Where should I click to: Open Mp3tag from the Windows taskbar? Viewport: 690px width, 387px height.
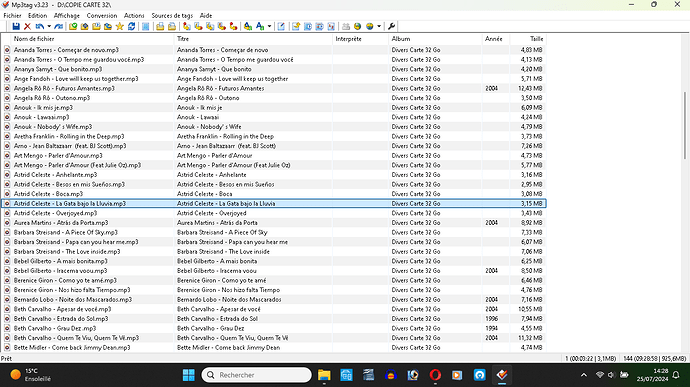(502, 375)
